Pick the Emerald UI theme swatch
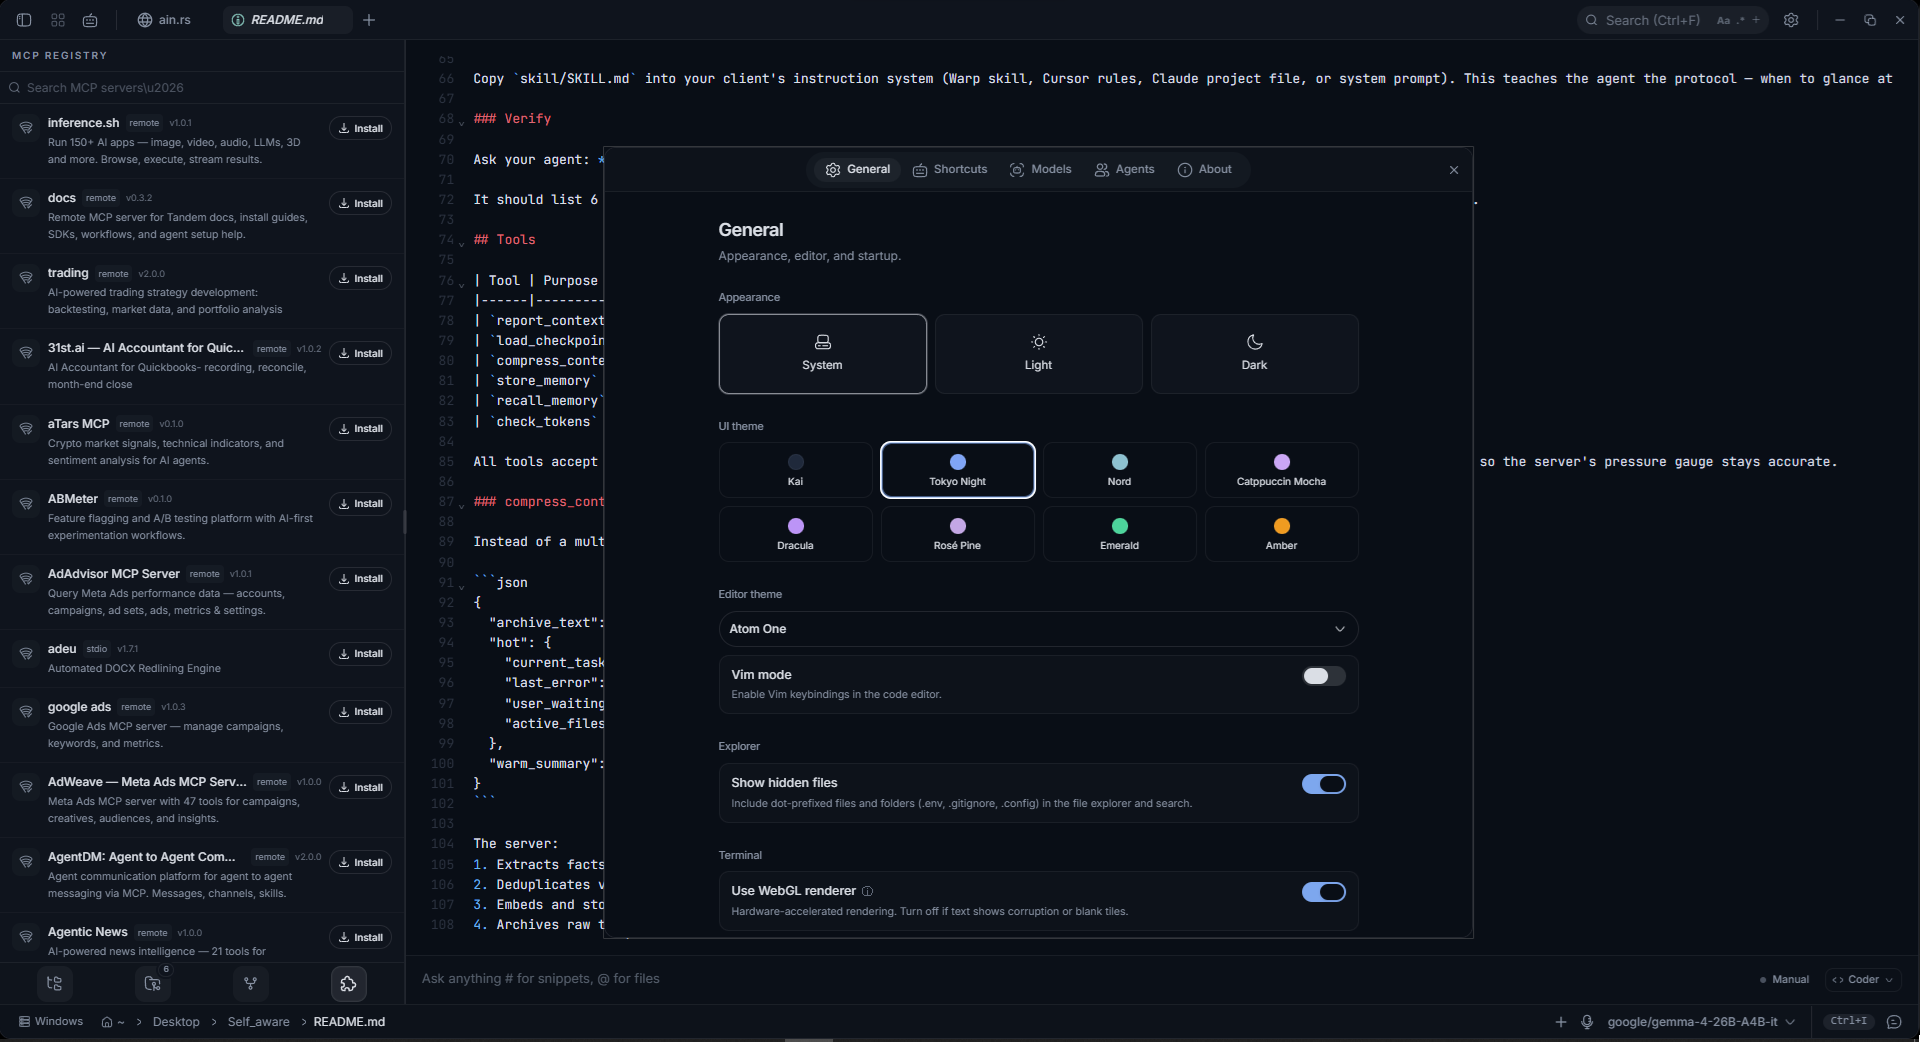Viewport: 1920px width, 1042px height. tap(1119, 534)
